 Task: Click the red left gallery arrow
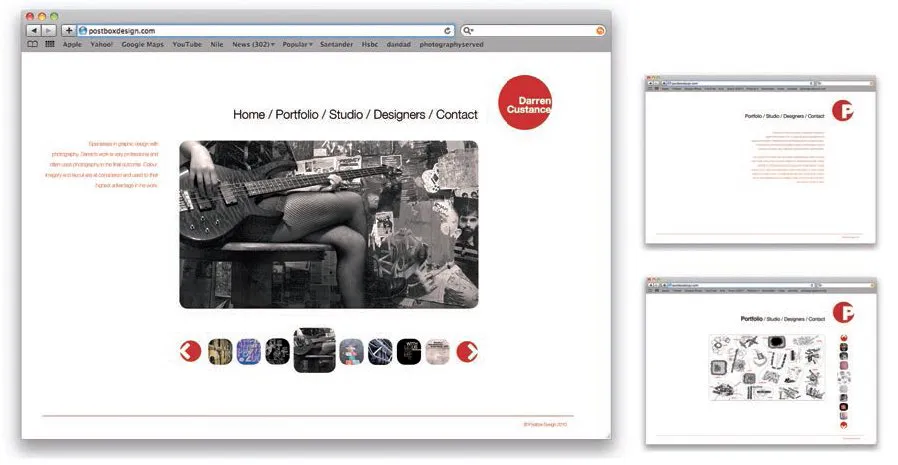(x=190, y=351)
